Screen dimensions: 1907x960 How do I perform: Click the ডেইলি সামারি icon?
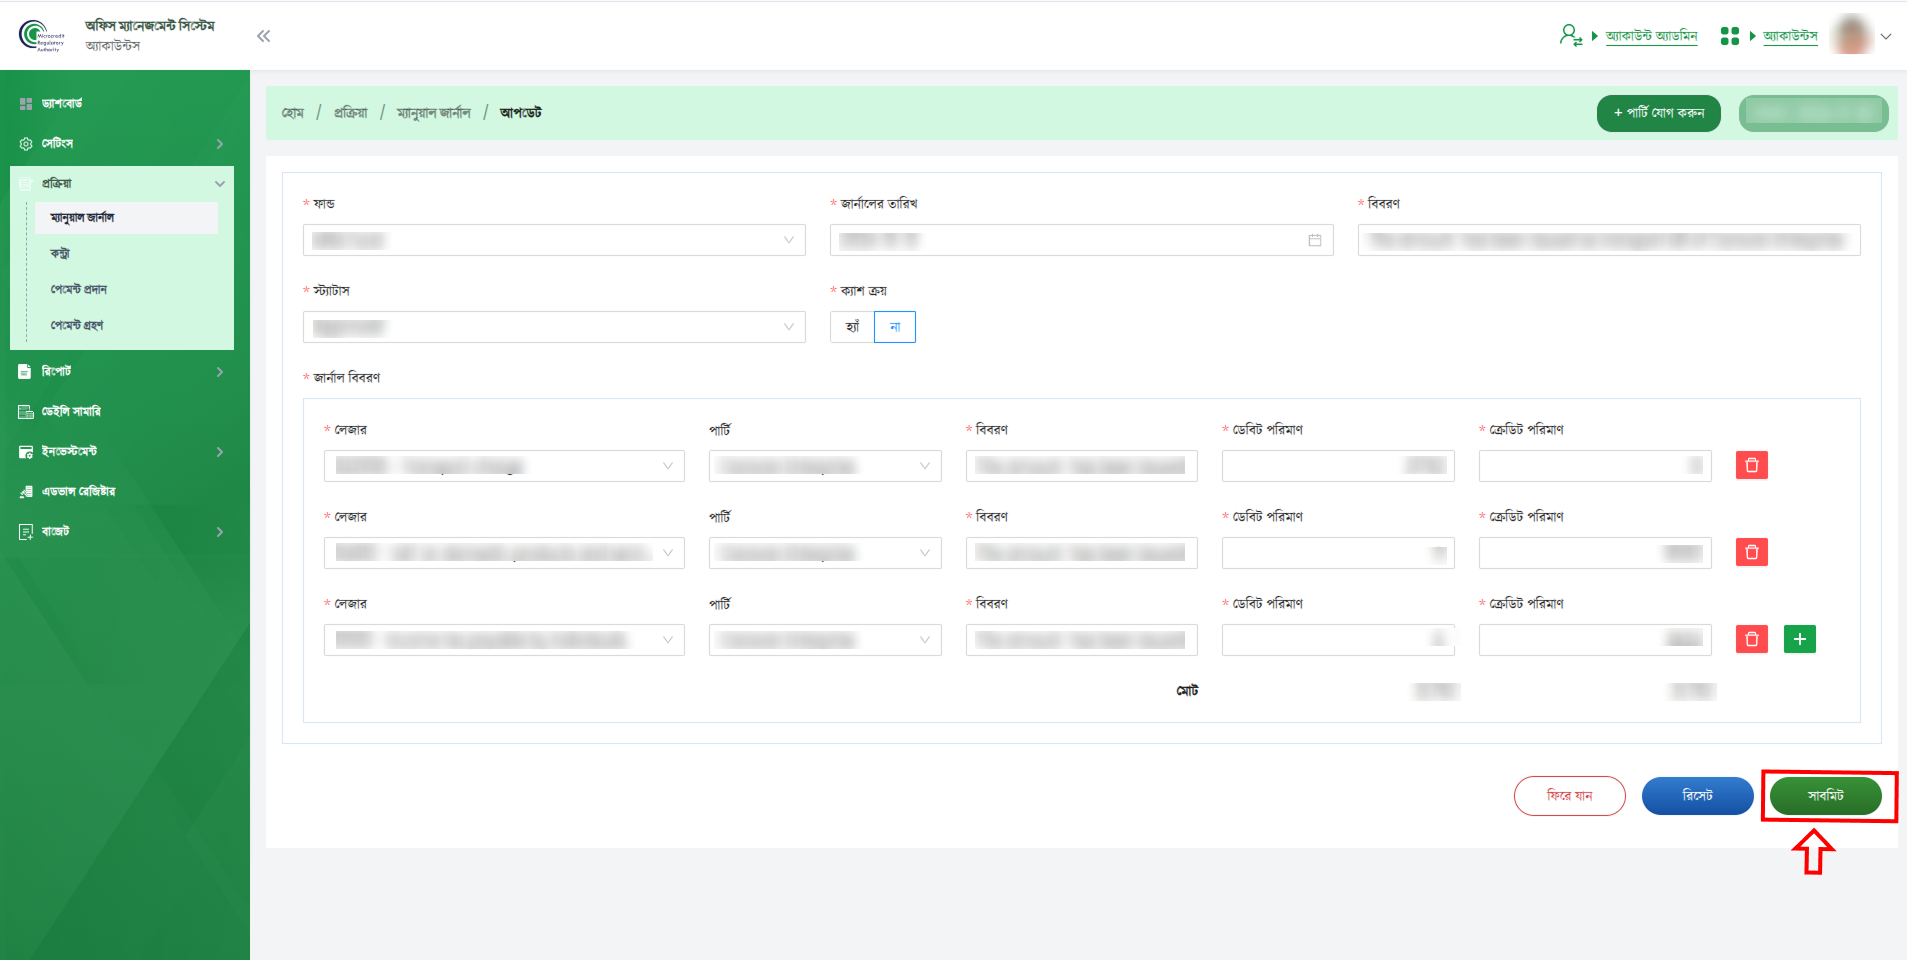[x=26, y=412]
